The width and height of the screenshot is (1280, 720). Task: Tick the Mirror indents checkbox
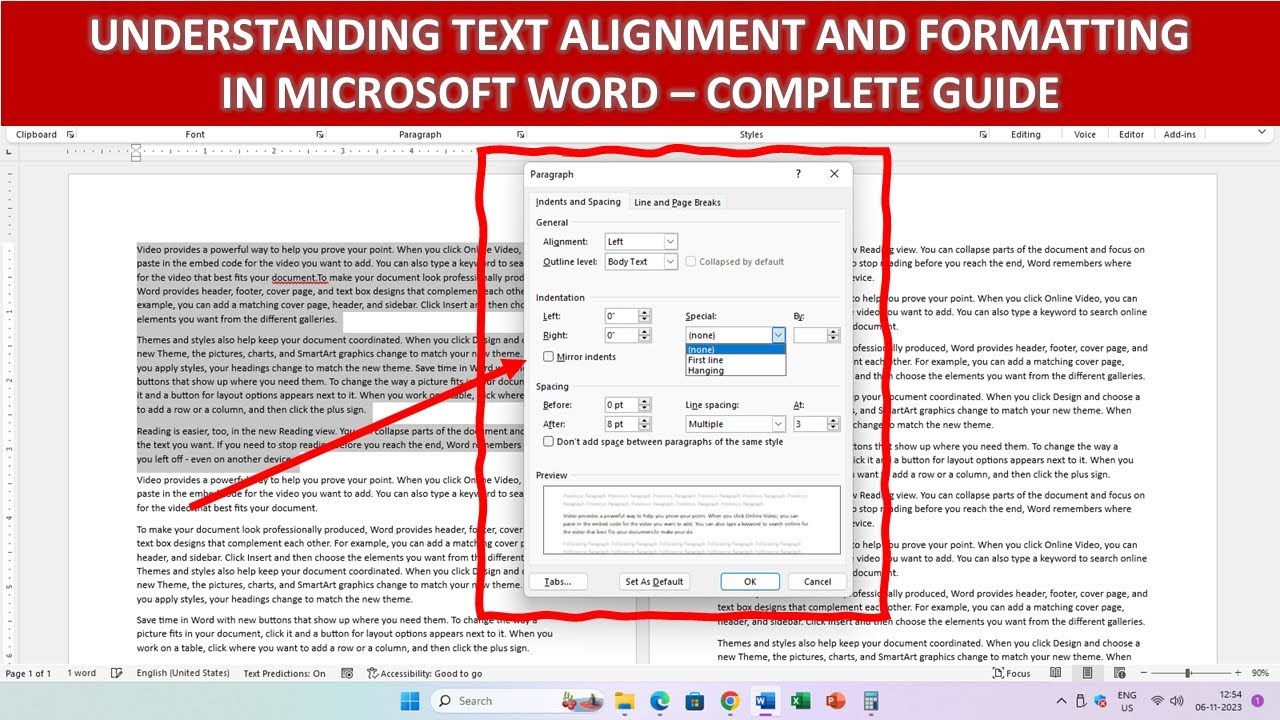tap(548, 356)
